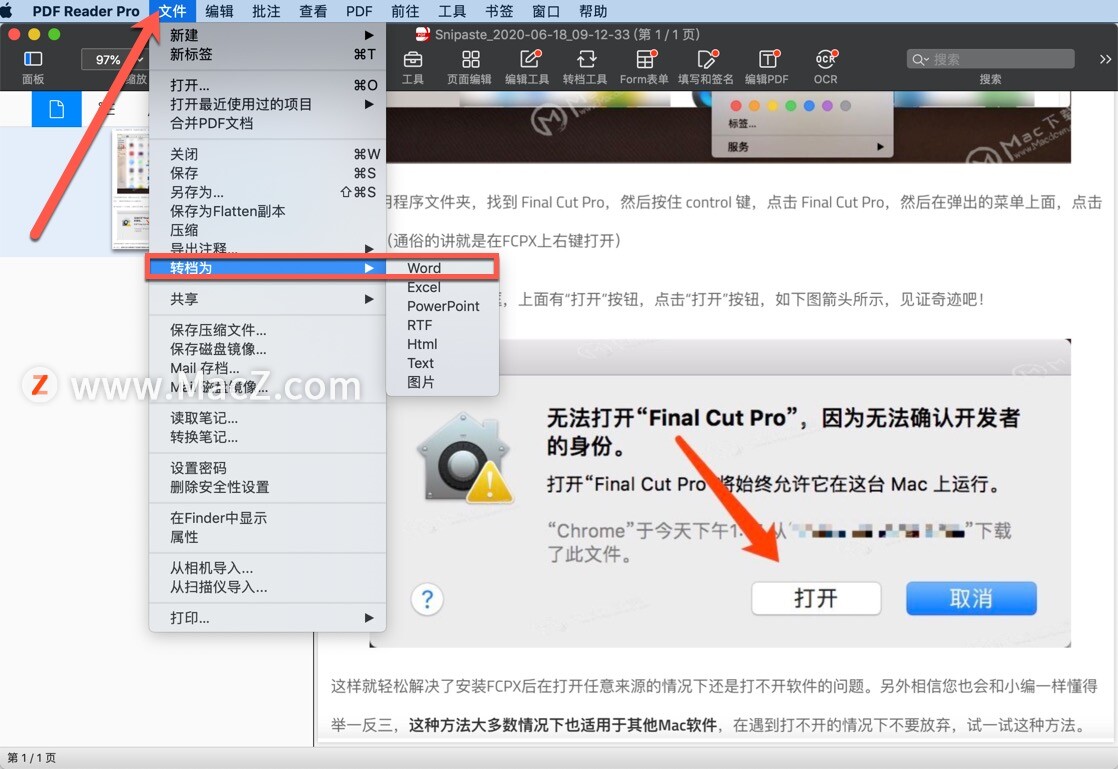
Task: Choose 保存 with the ⌘S shortcut
Action: pyautogui.click(x=267, y=173)
